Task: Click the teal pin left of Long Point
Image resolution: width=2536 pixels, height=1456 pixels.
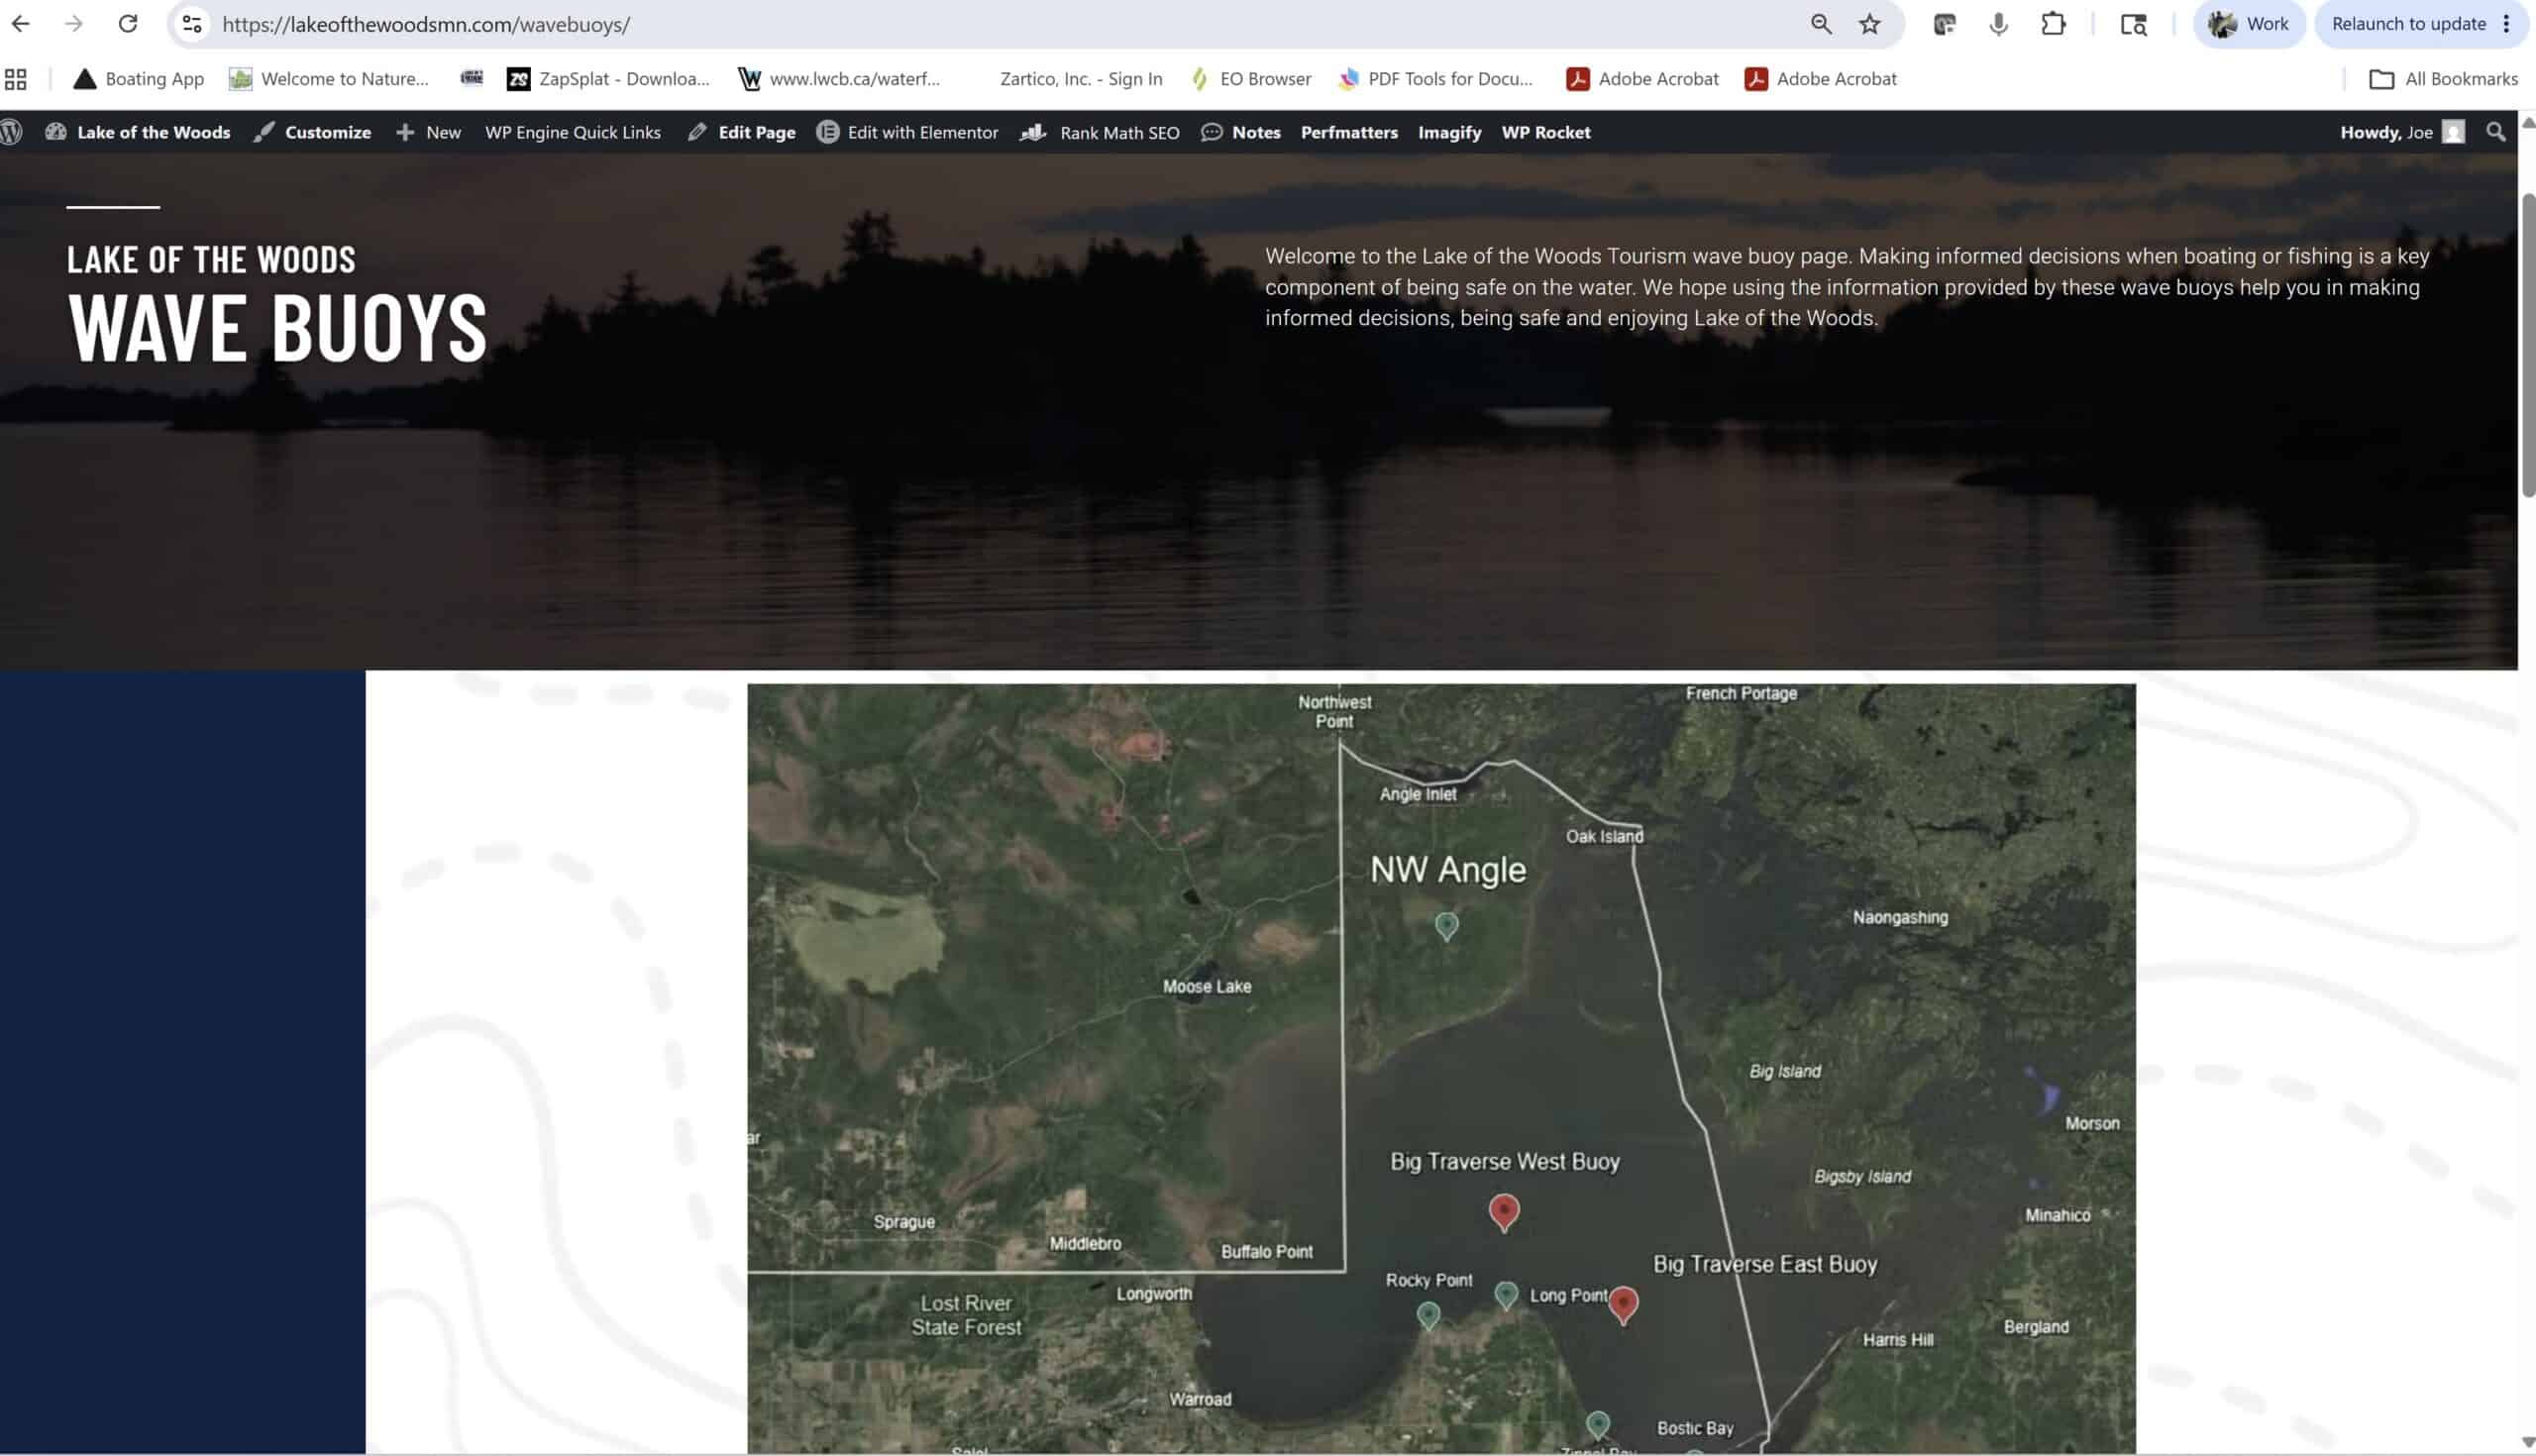Action: (x=1506, y=1295)
